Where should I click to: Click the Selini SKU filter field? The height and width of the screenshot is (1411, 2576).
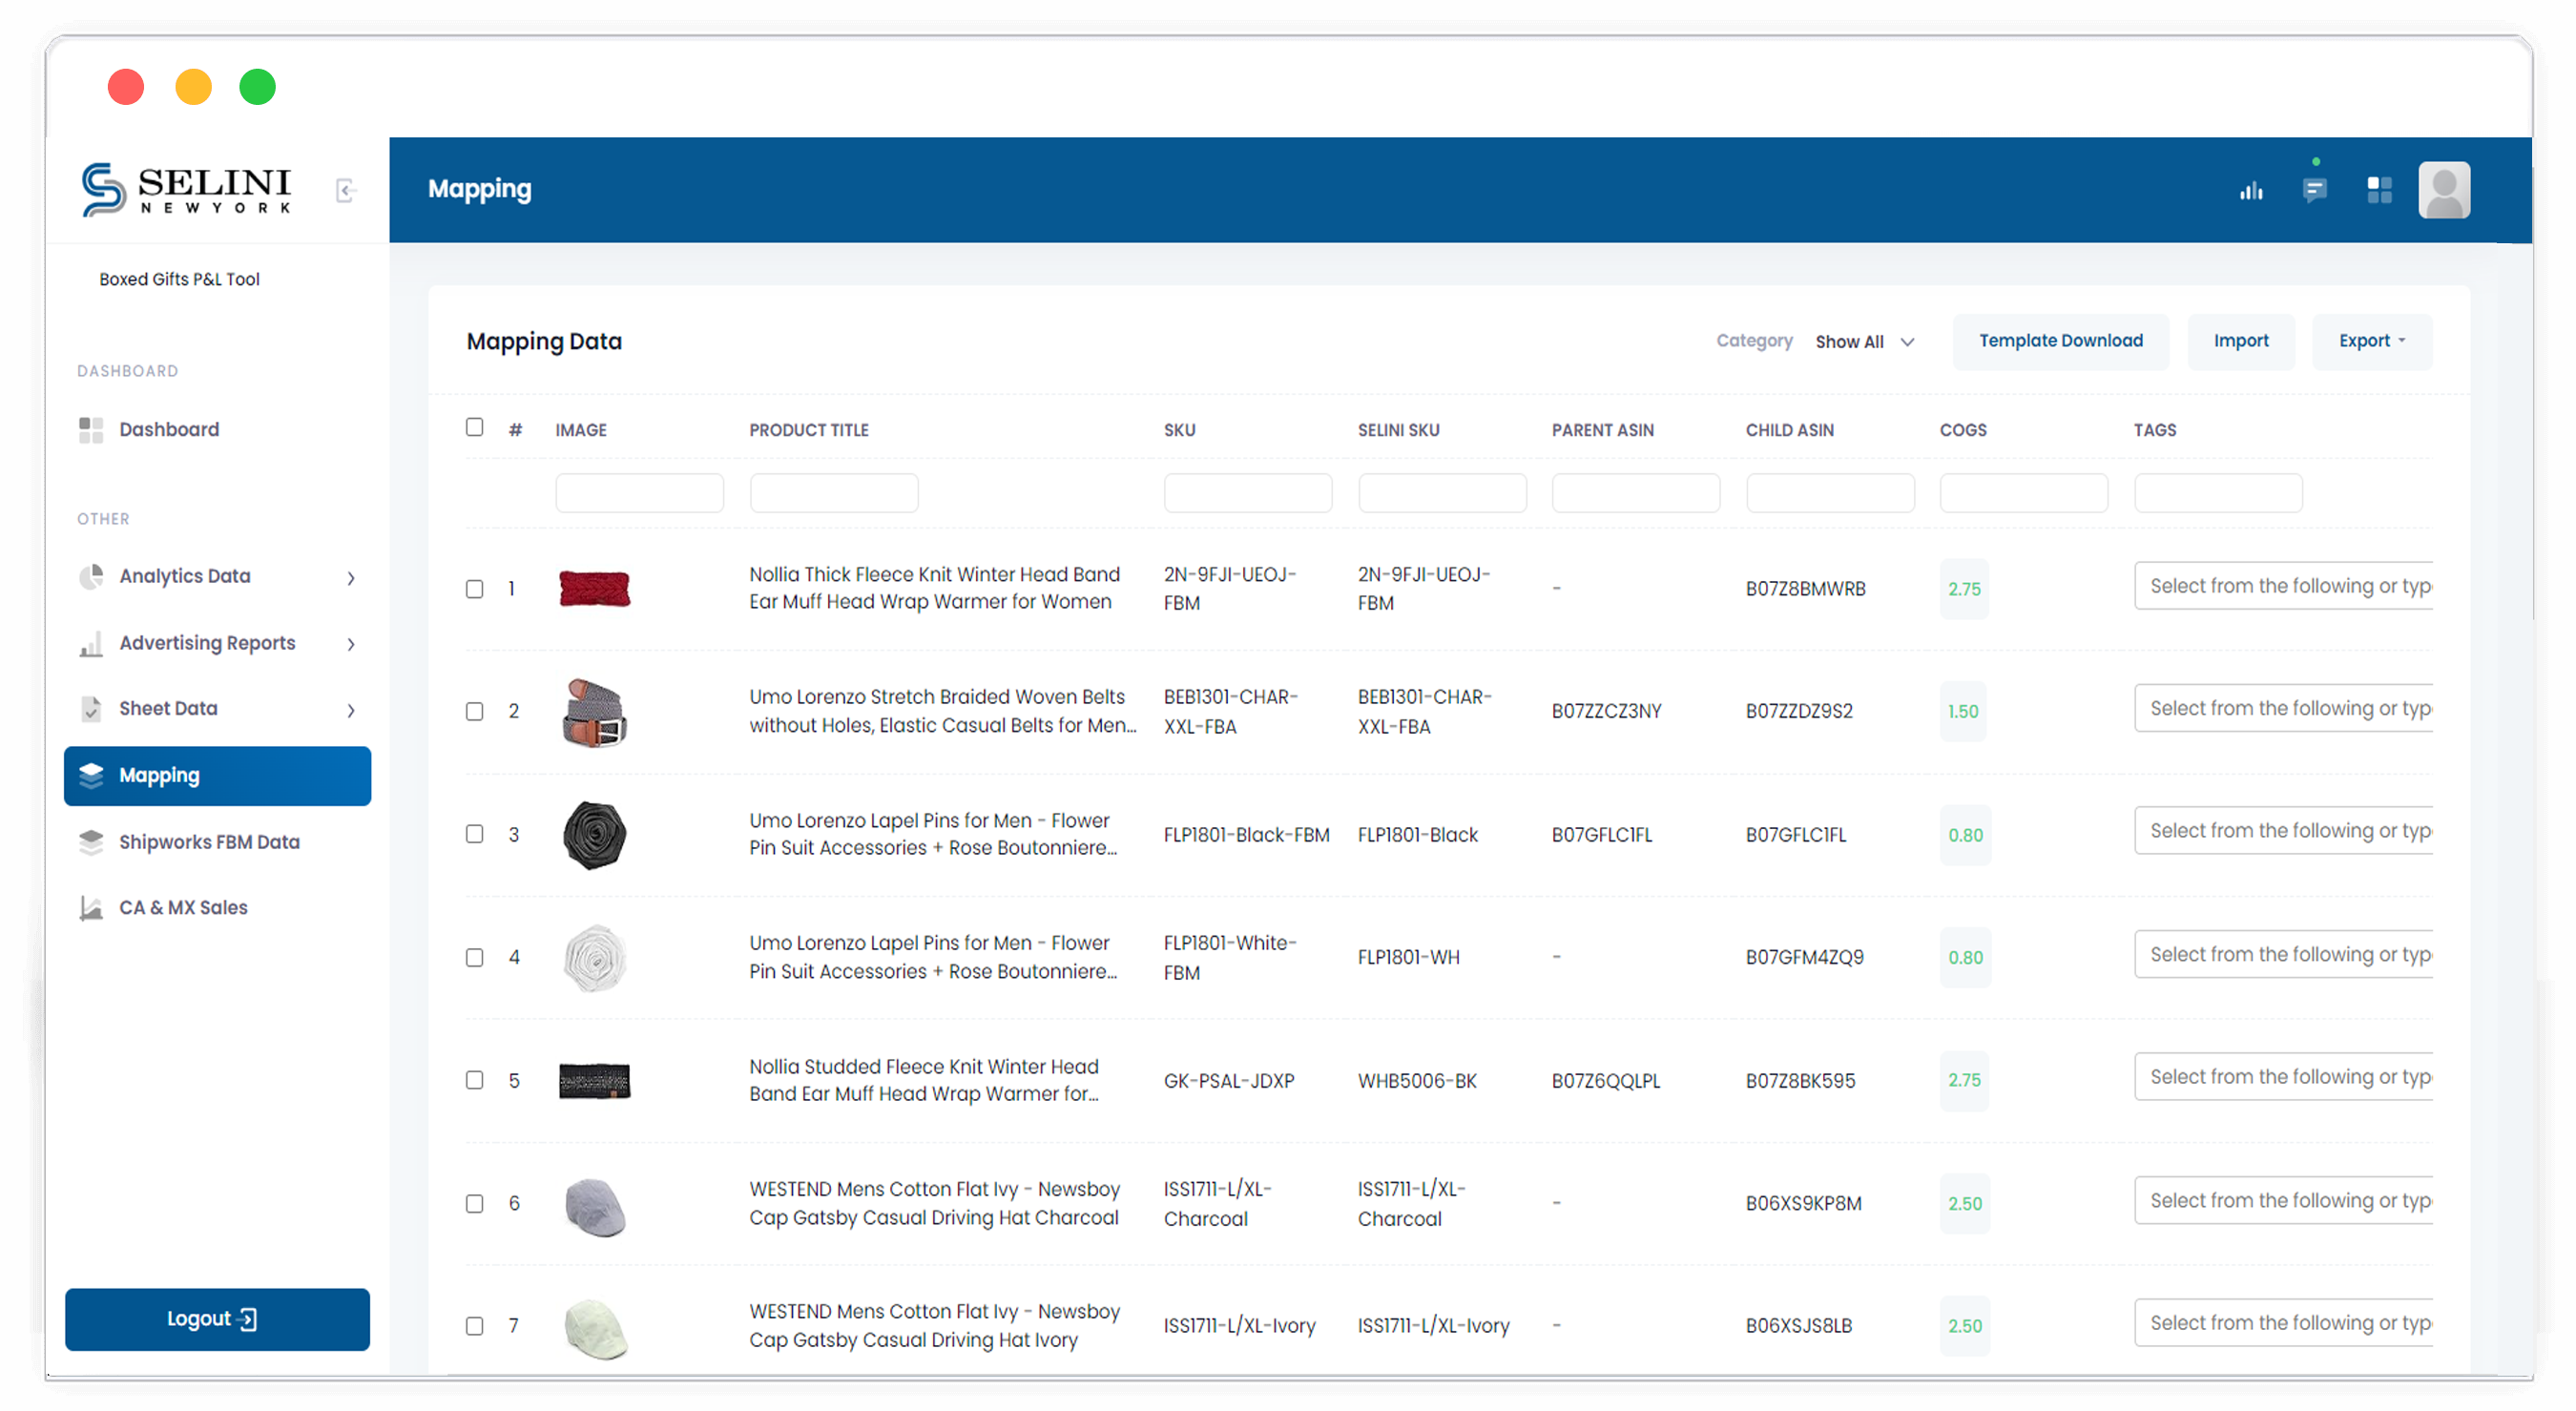click(1441, 493)
